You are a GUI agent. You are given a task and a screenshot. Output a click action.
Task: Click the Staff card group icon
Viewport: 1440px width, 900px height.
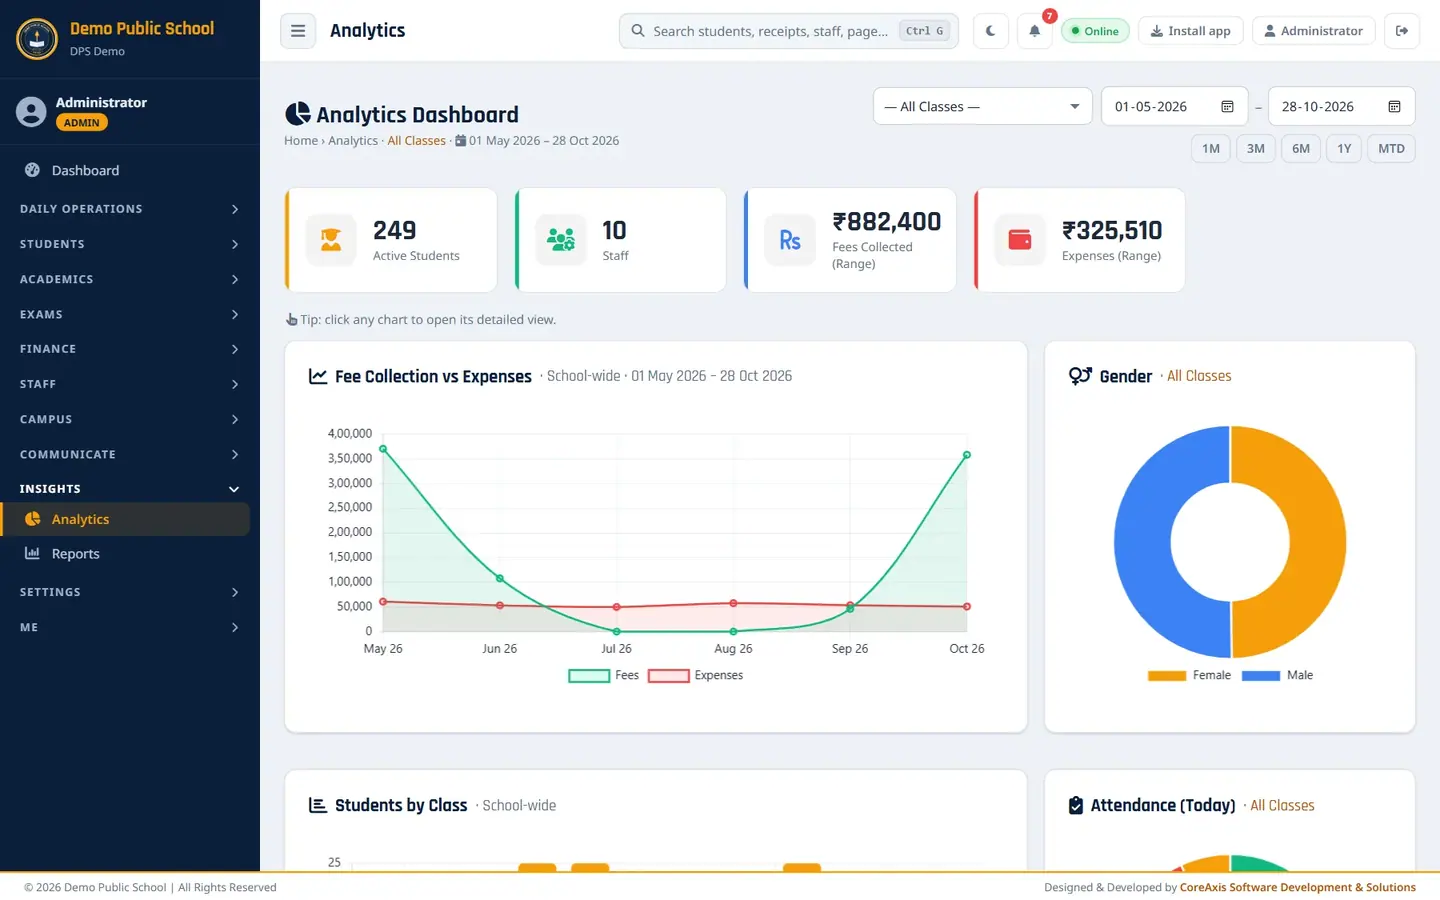561,240
